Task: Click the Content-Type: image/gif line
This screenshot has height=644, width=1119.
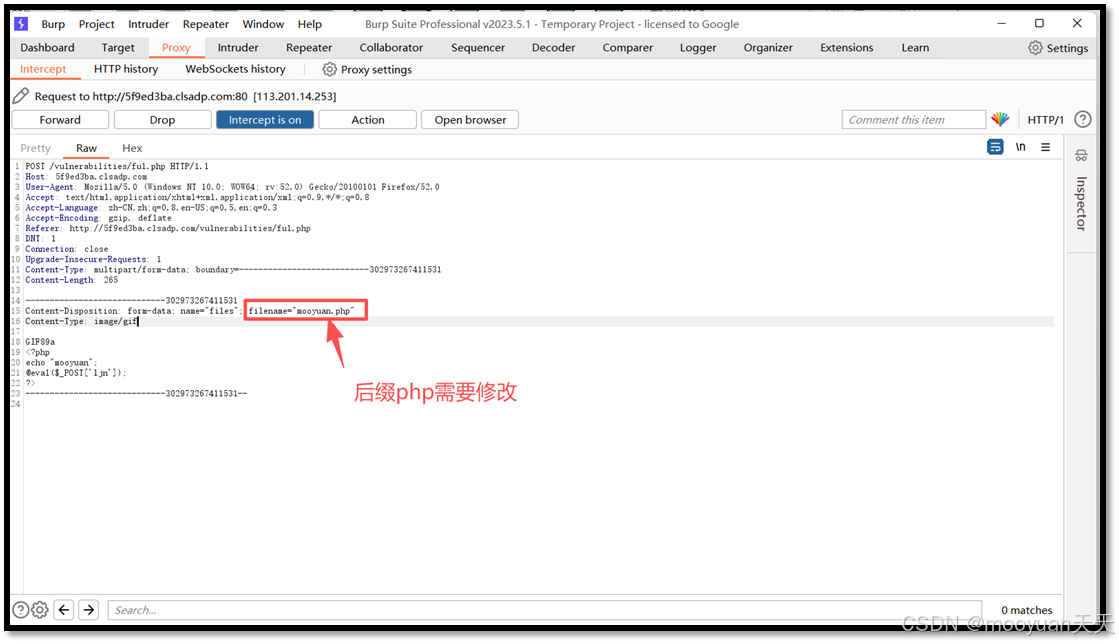Action: (81, 321)
